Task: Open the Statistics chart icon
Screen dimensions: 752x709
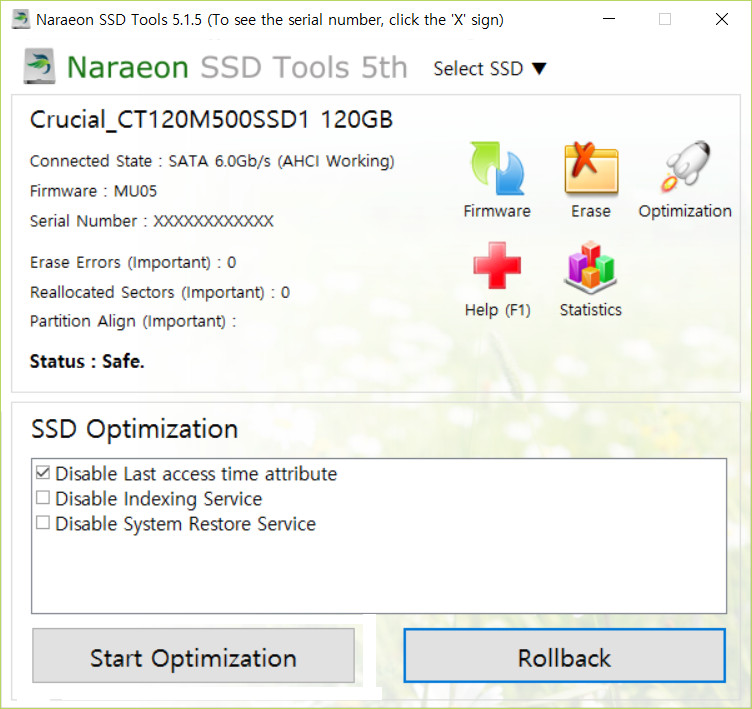Action: (590, 267)
